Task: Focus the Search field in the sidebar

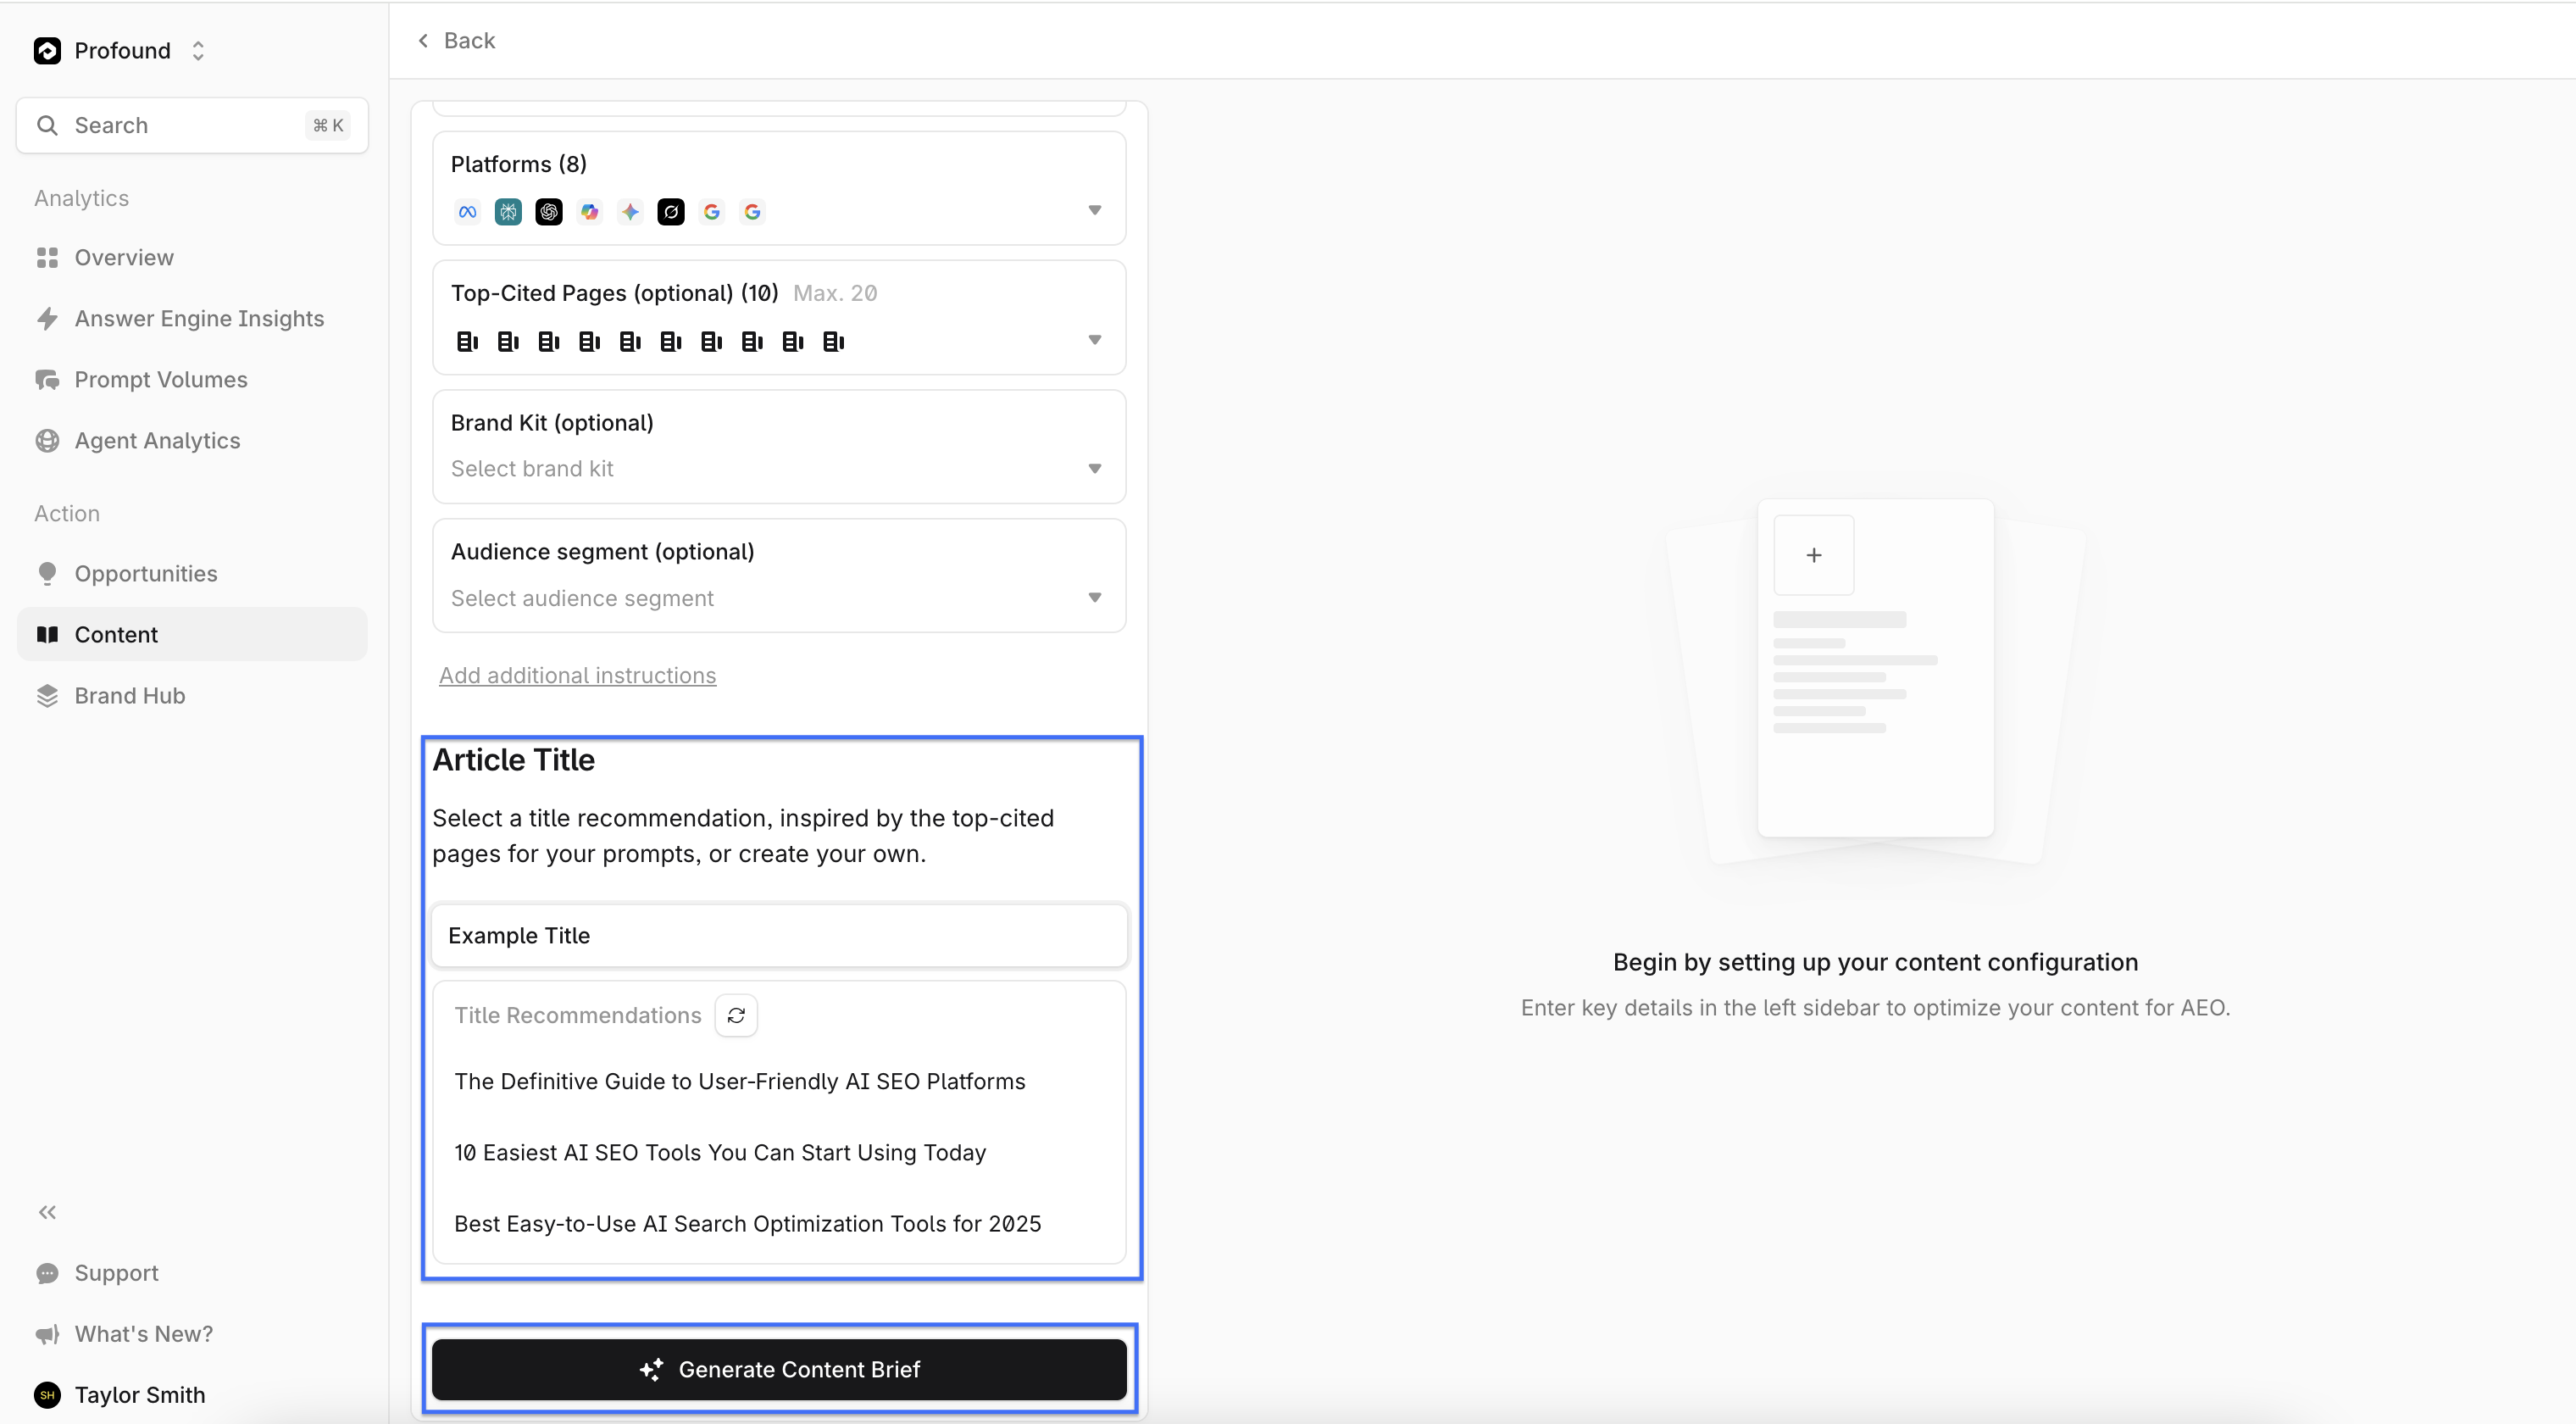Action: (x=192, y=125)
